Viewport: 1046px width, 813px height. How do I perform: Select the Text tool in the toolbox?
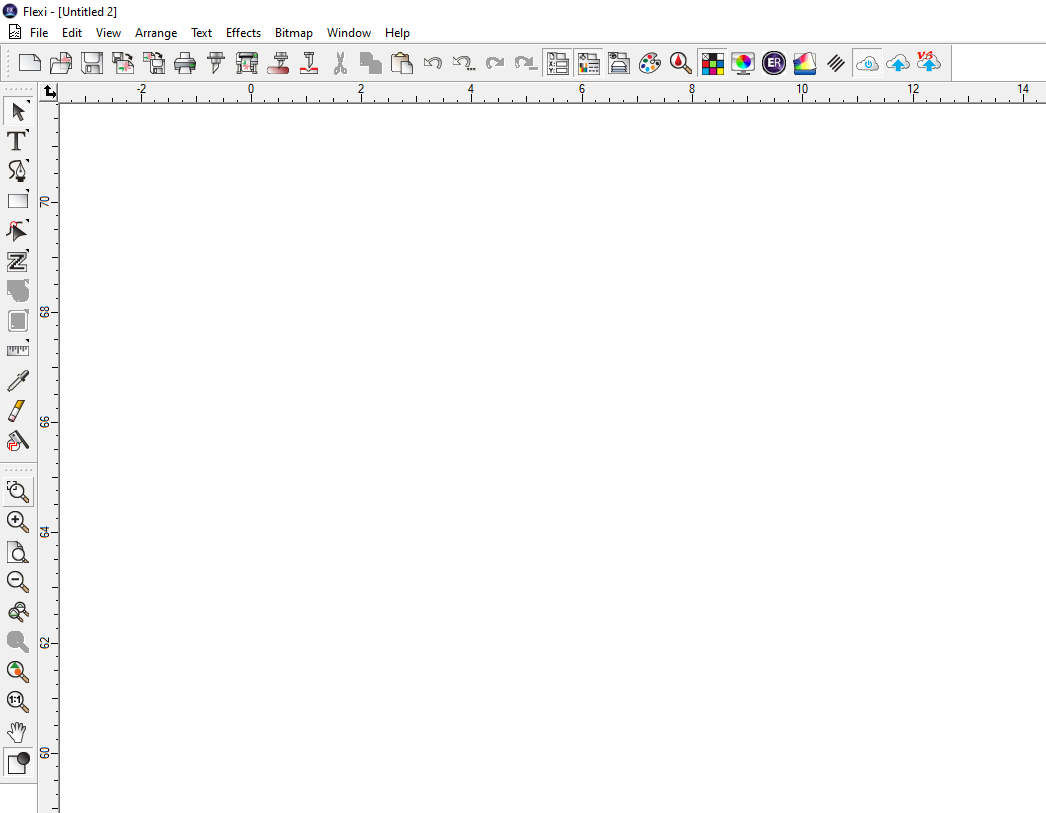click(x=17, y=141)
